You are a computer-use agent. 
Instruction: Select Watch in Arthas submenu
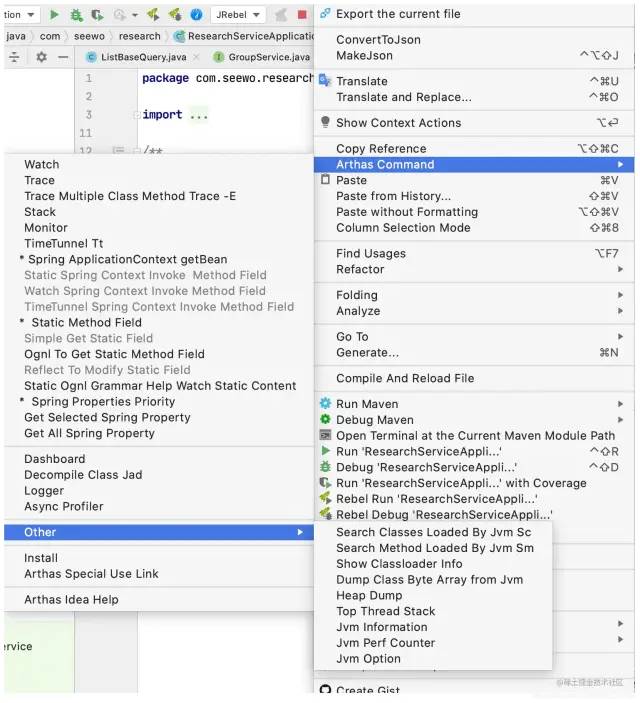tap(42, 165)
